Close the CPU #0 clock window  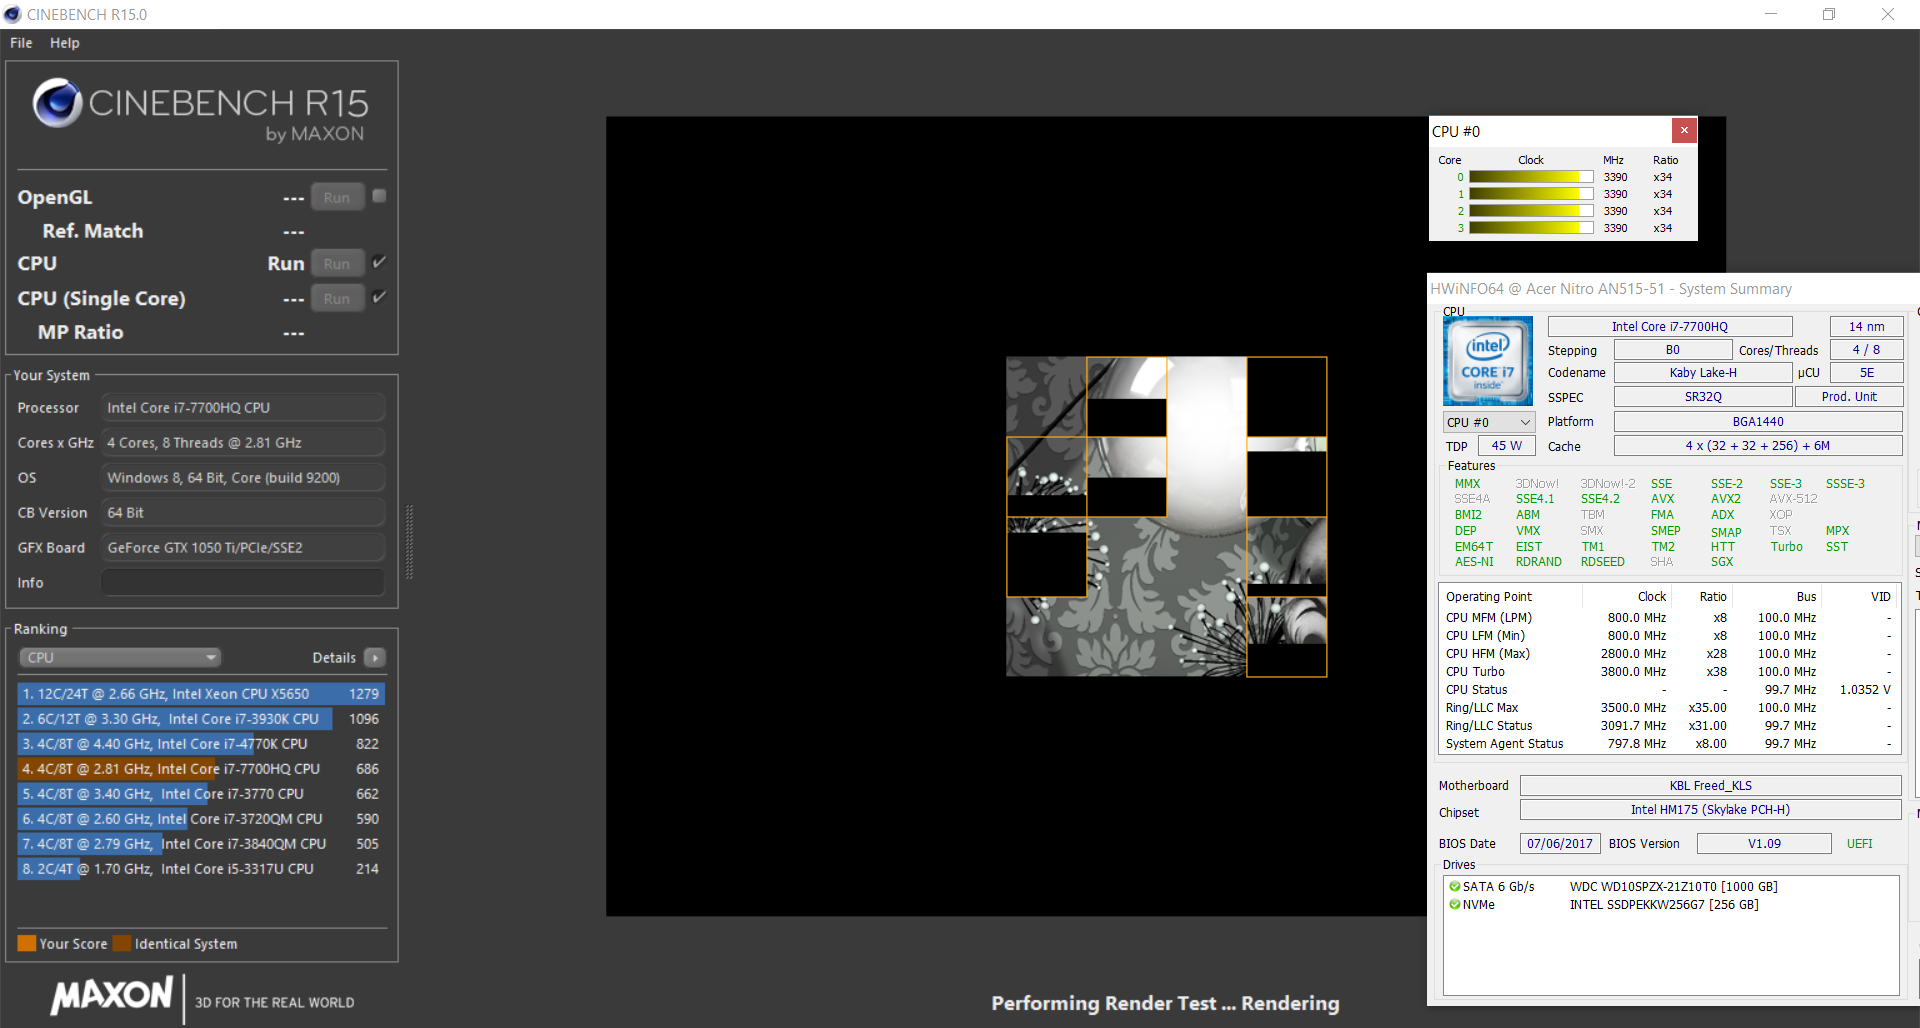[1684, 130]
